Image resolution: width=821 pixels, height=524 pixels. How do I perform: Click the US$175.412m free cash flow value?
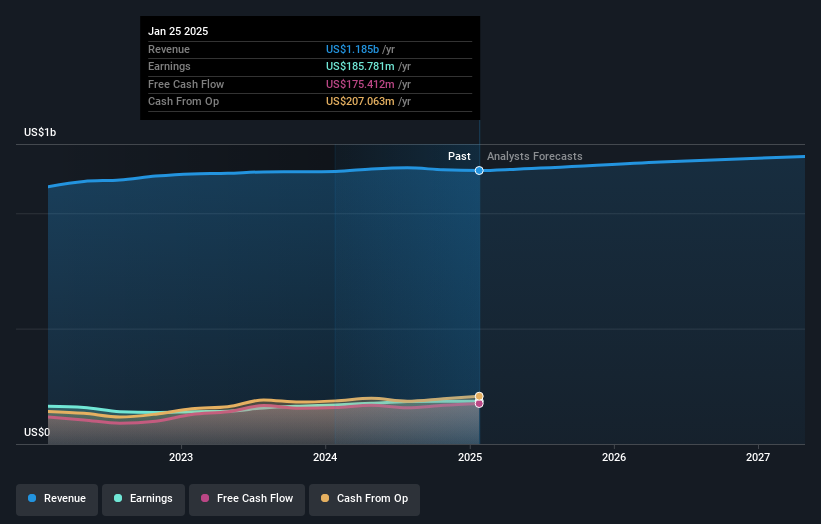pos(360,84)
